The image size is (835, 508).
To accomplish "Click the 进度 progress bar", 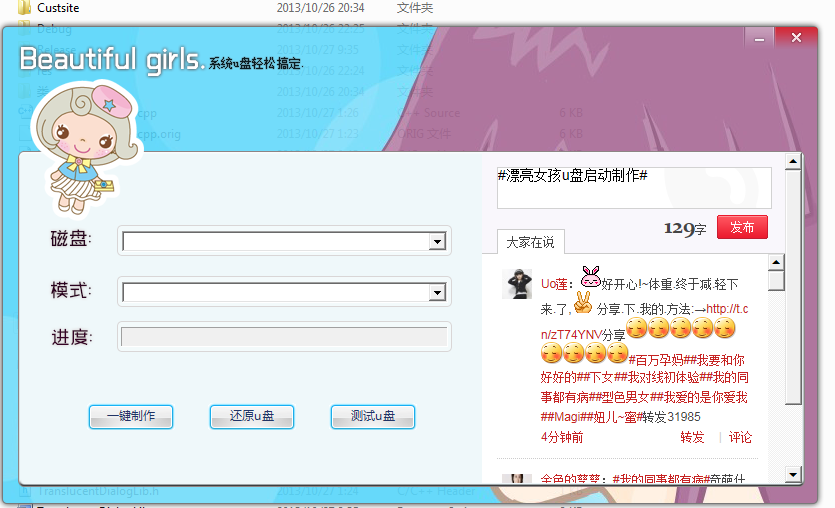I will 284,337.
